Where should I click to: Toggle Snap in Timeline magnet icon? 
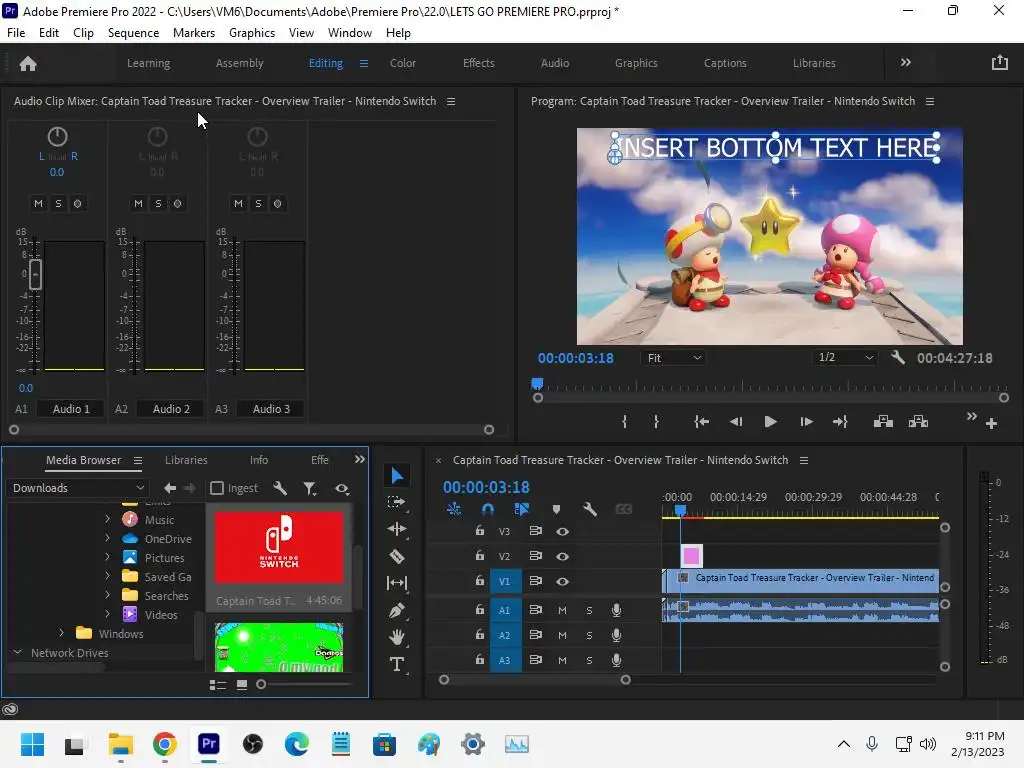pos(488,509)
